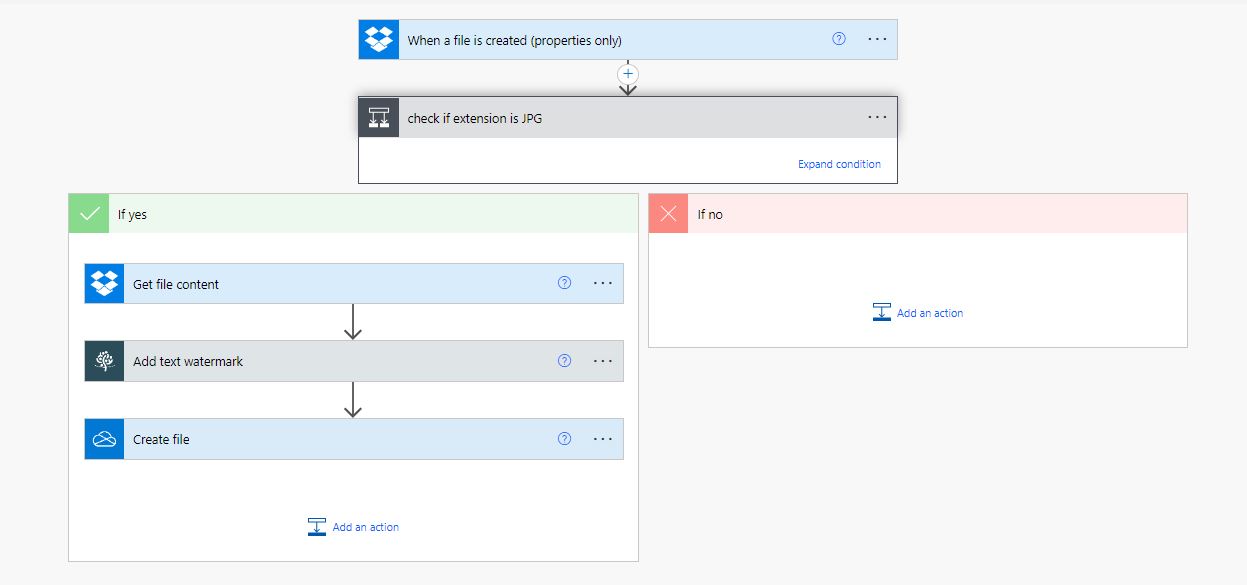
Task: Click the OneDrive icon on Create file
Action: 104,440
